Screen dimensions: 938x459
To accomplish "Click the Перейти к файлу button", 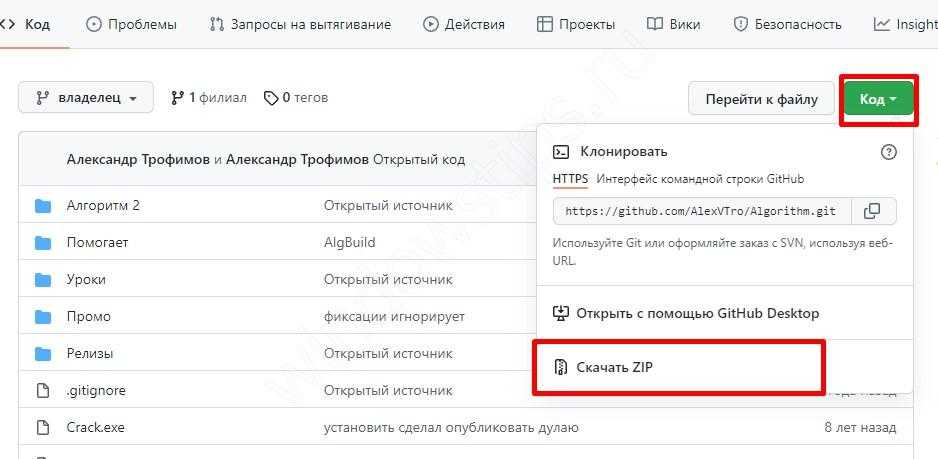I will click(761, 99).
